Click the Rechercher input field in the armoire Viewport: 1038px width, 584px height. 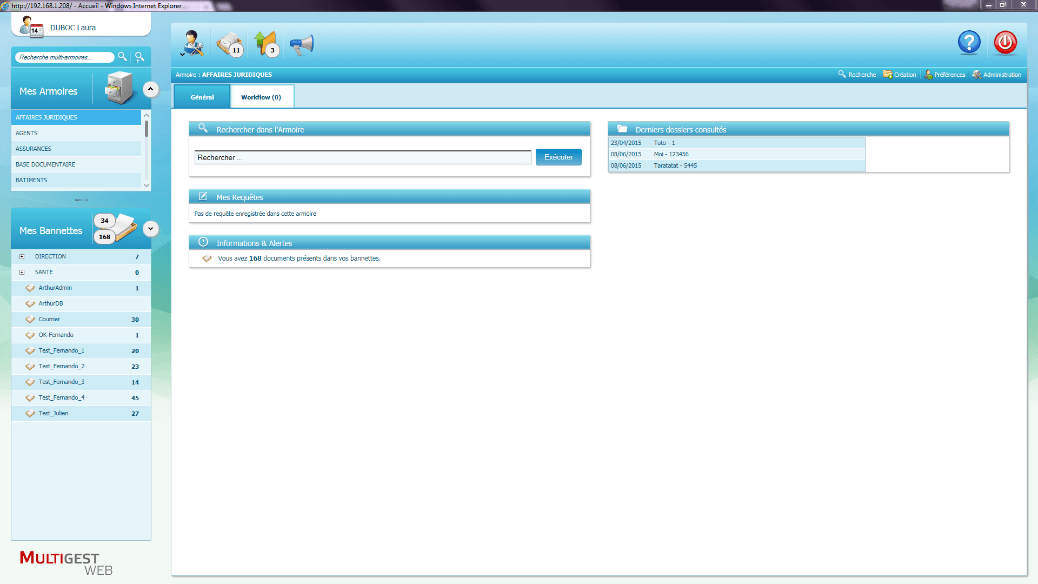pyautogui.click(x=362, y=157)
